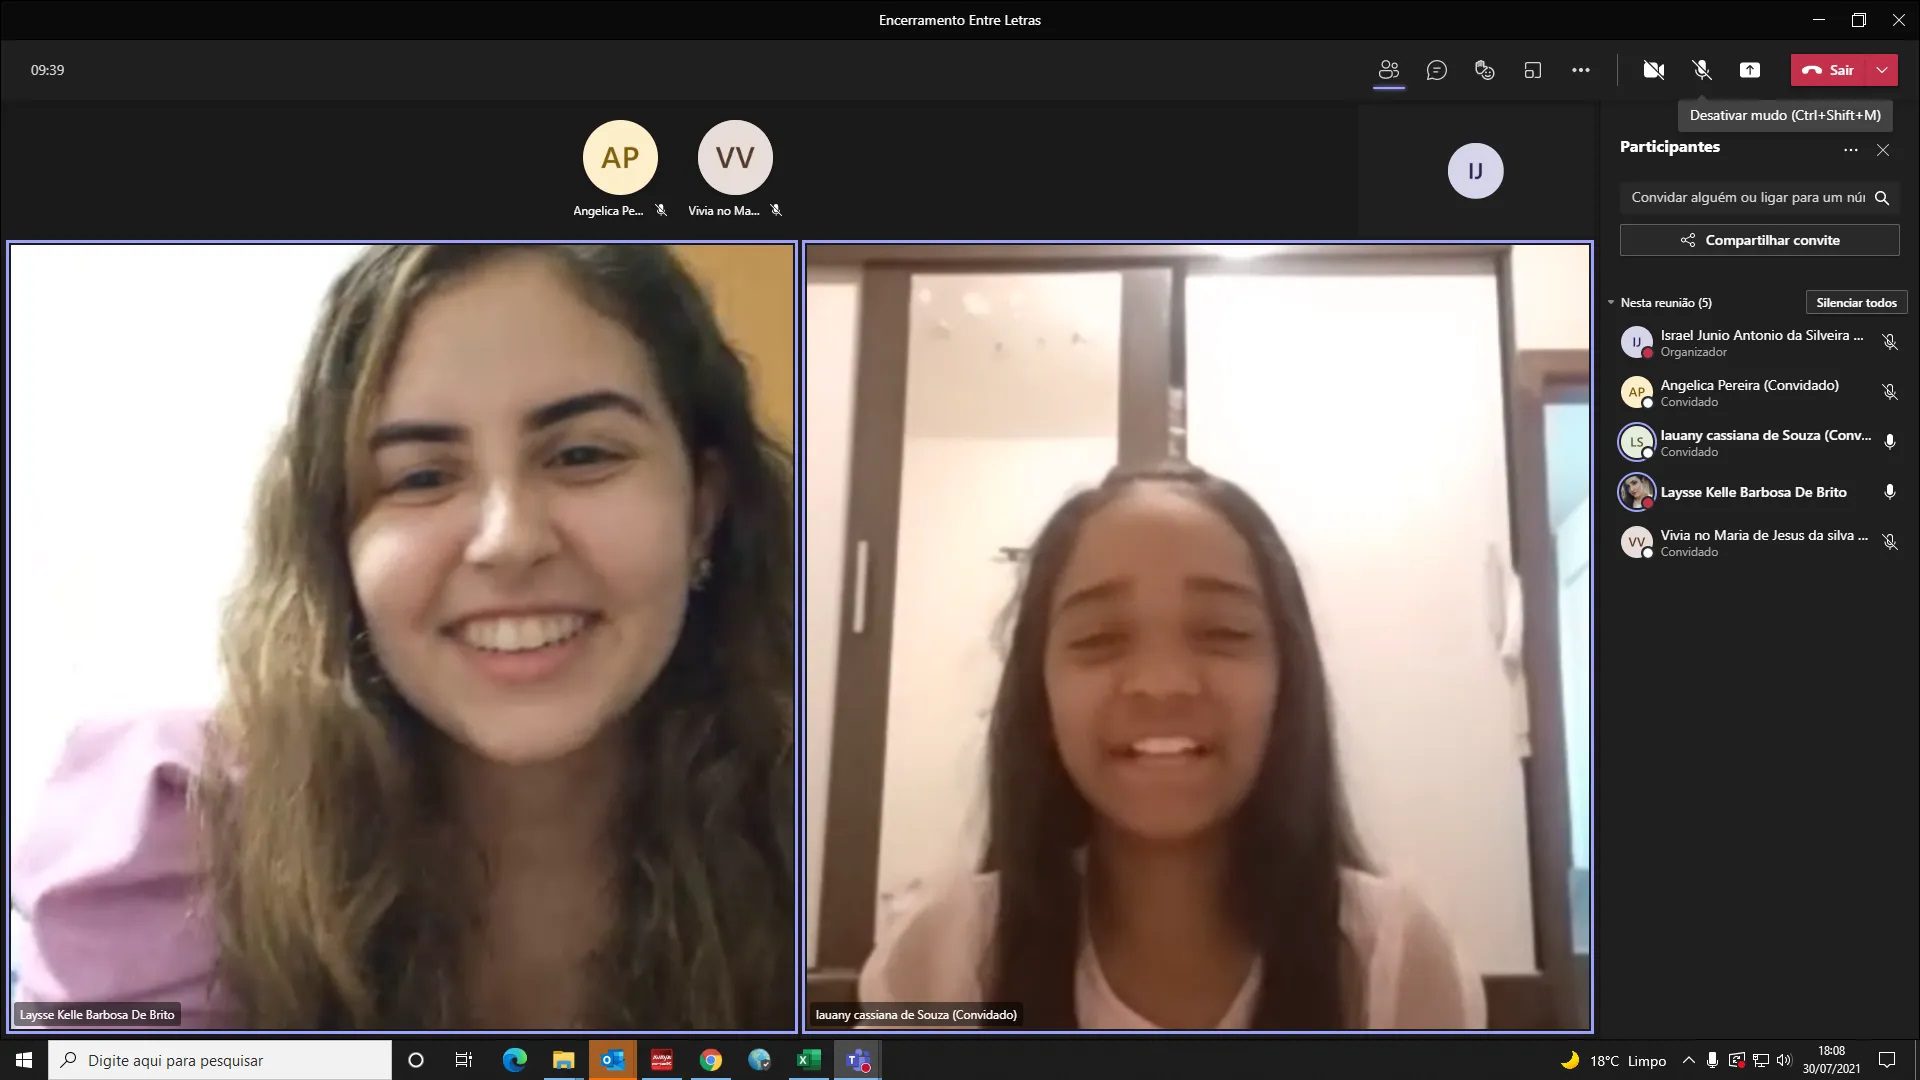
Task: Click the search icon in invite field
Action: click(1881, 198)
